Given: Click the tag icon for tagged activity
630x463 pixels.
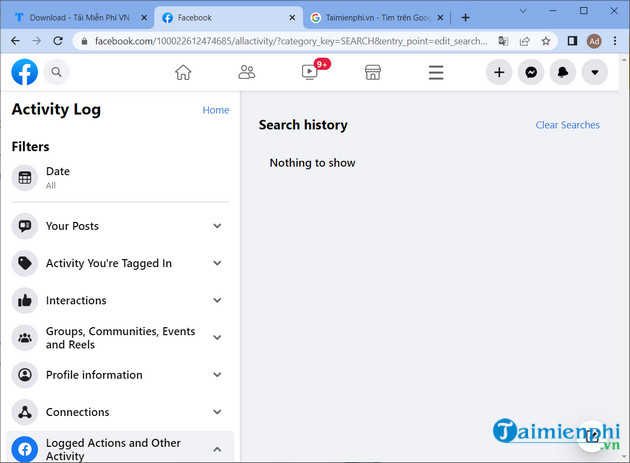Looking at the screenshot, I should [25, 263].
